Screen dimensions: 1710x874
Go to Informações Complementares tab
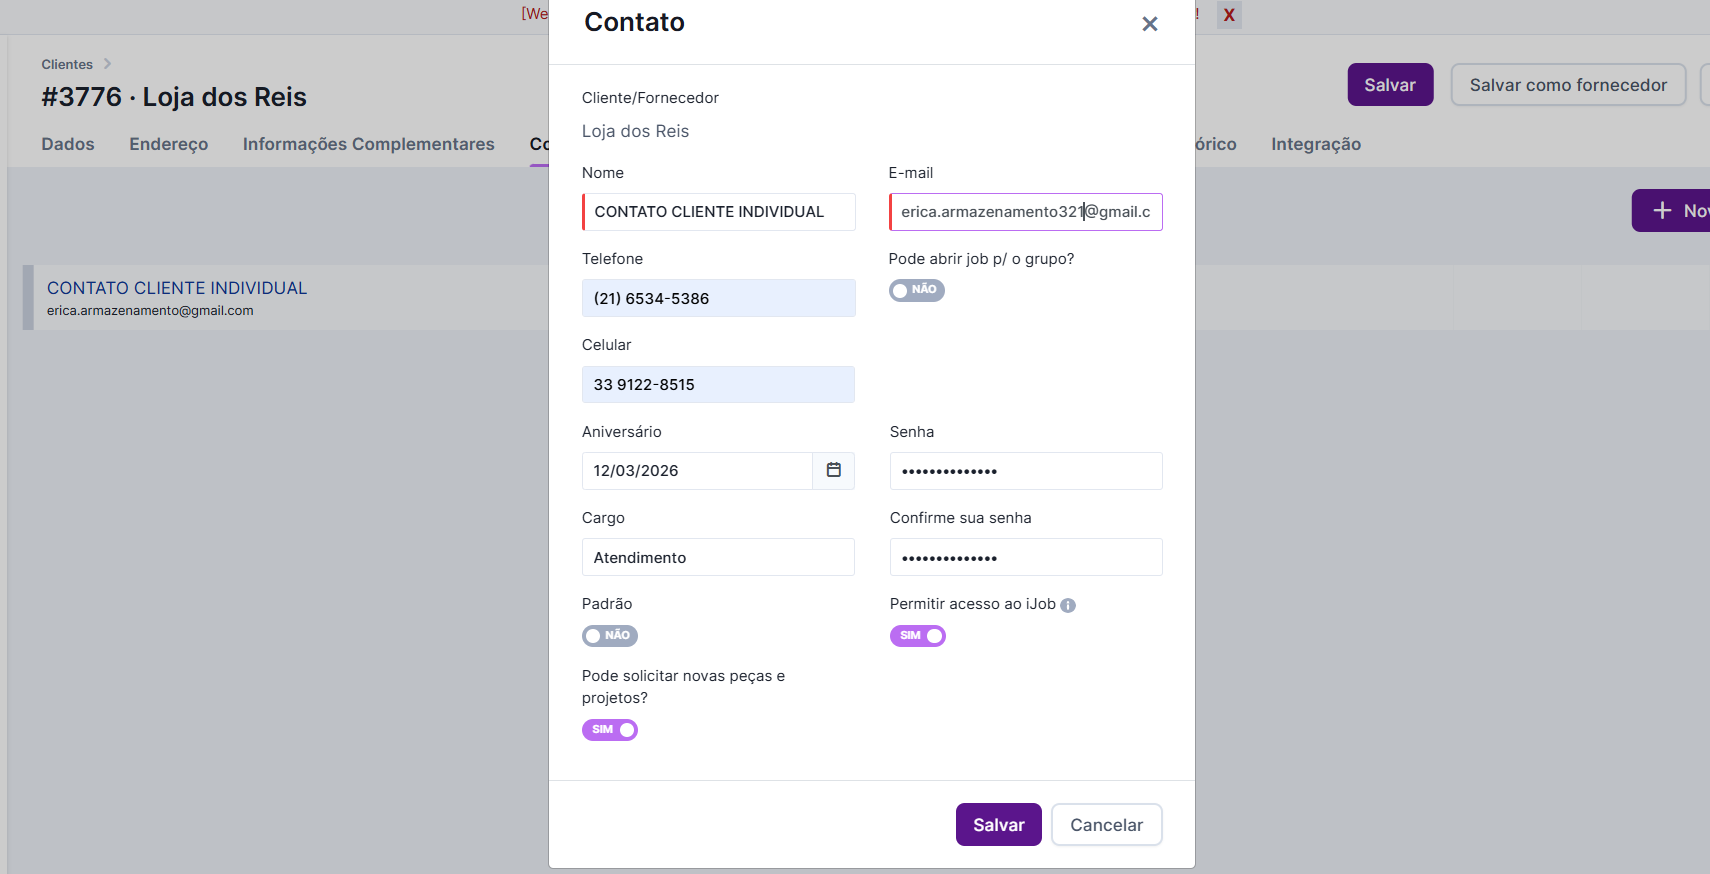[368, 144]
